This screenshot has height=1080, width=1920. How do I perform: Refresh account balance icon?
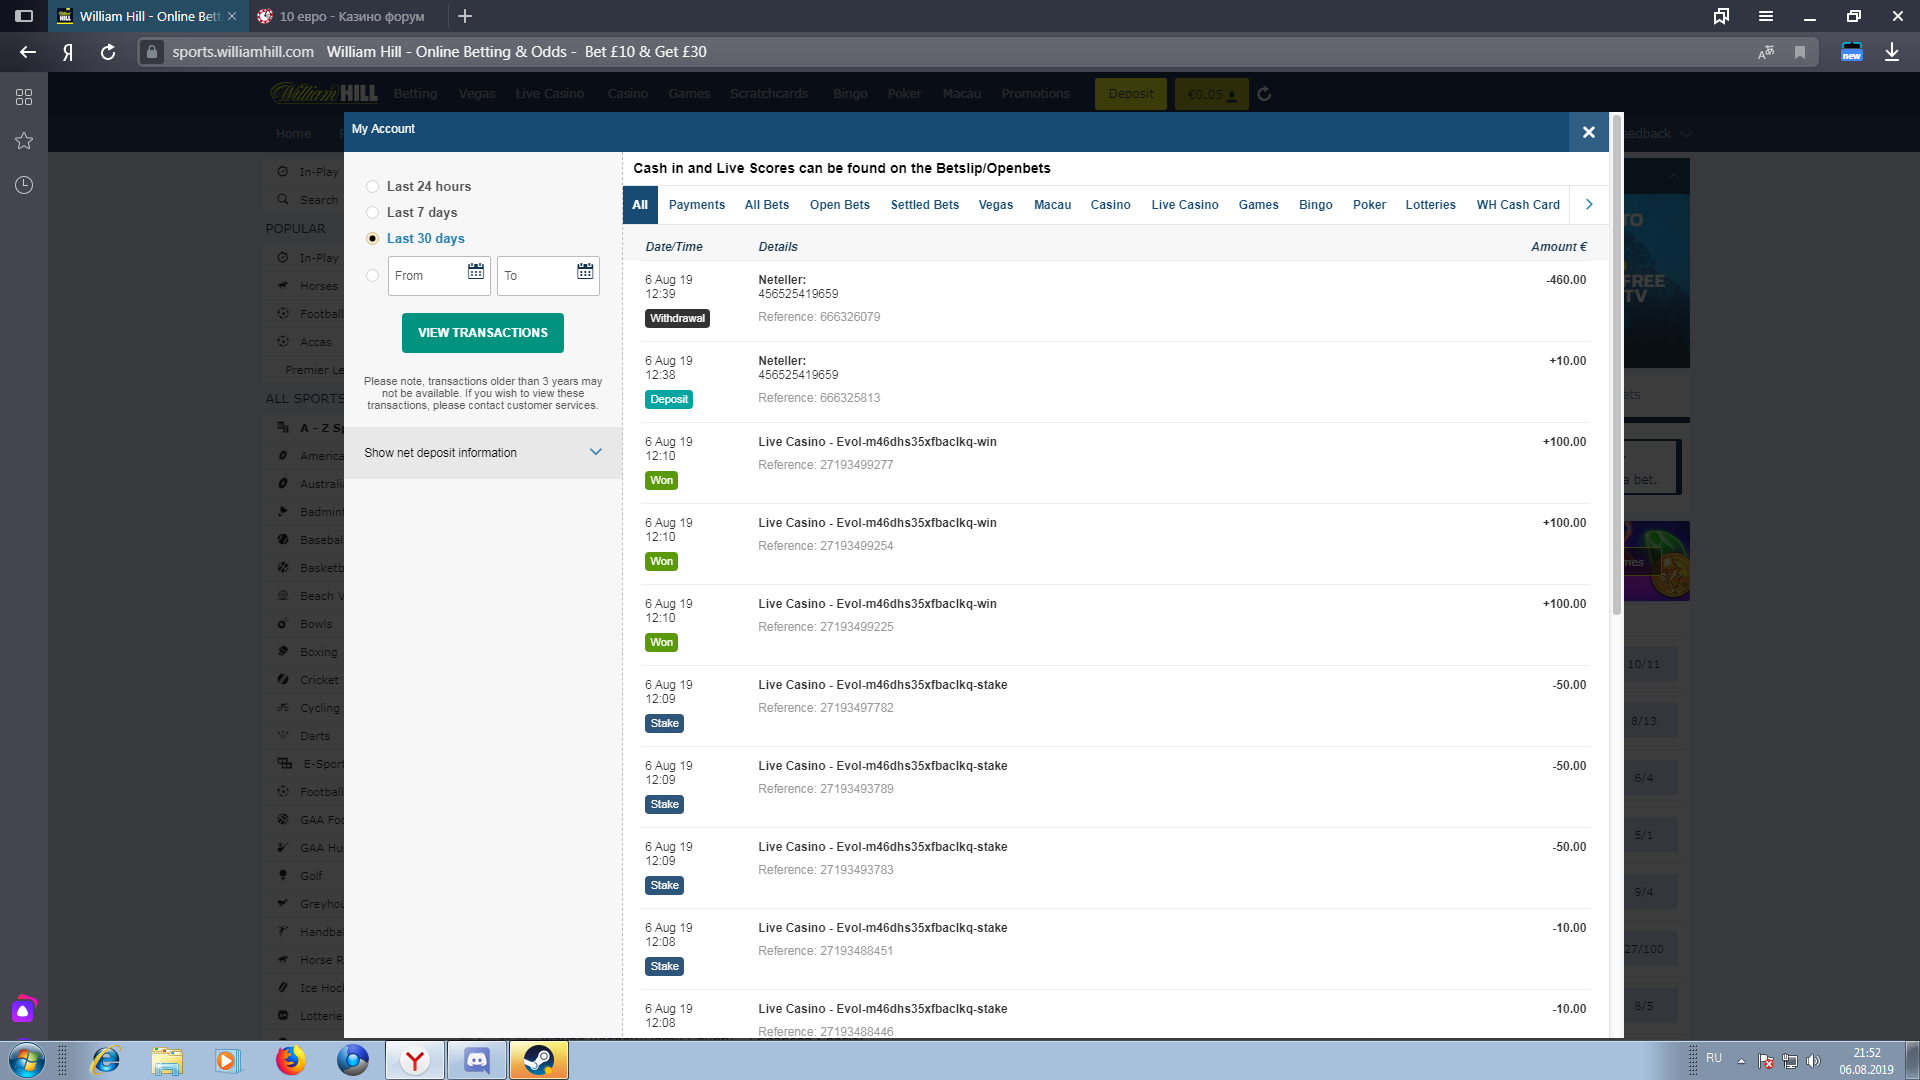pos(1264,94)
